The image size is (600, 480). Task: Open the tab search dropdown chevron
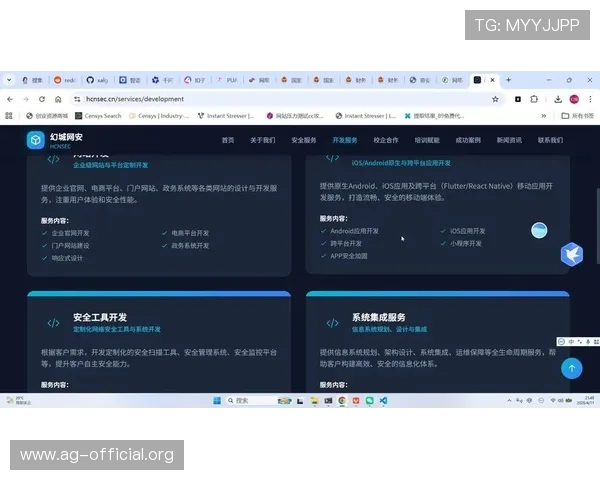click(9, 80)
